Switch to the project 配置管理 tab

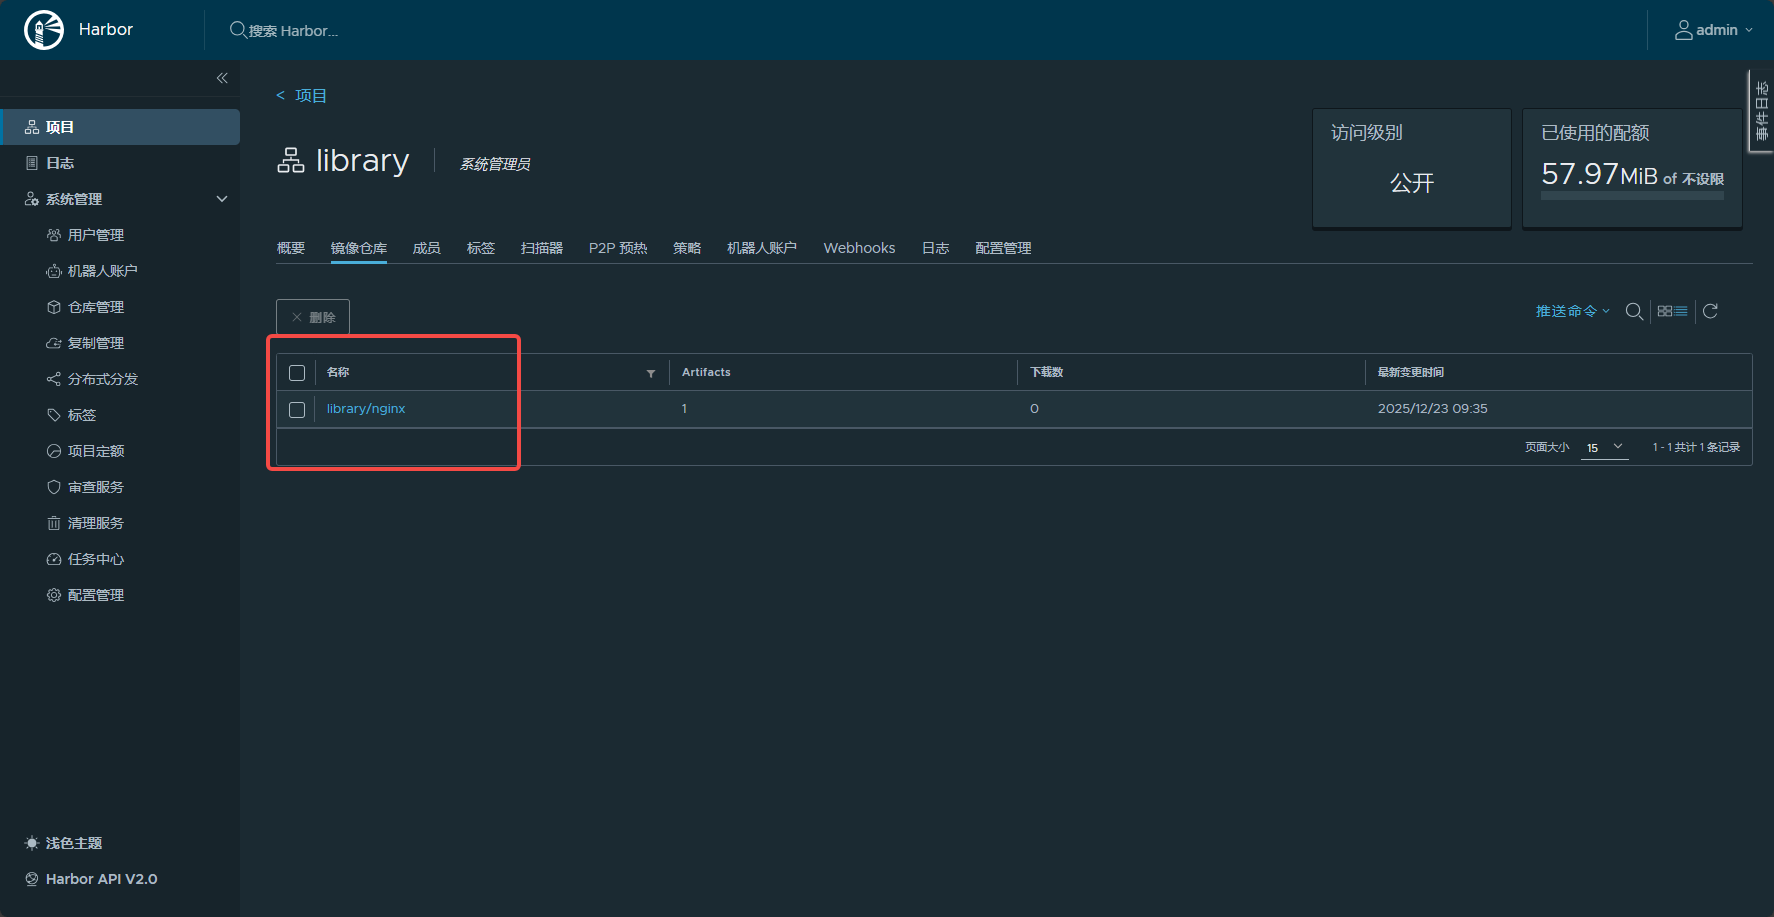1003,248
